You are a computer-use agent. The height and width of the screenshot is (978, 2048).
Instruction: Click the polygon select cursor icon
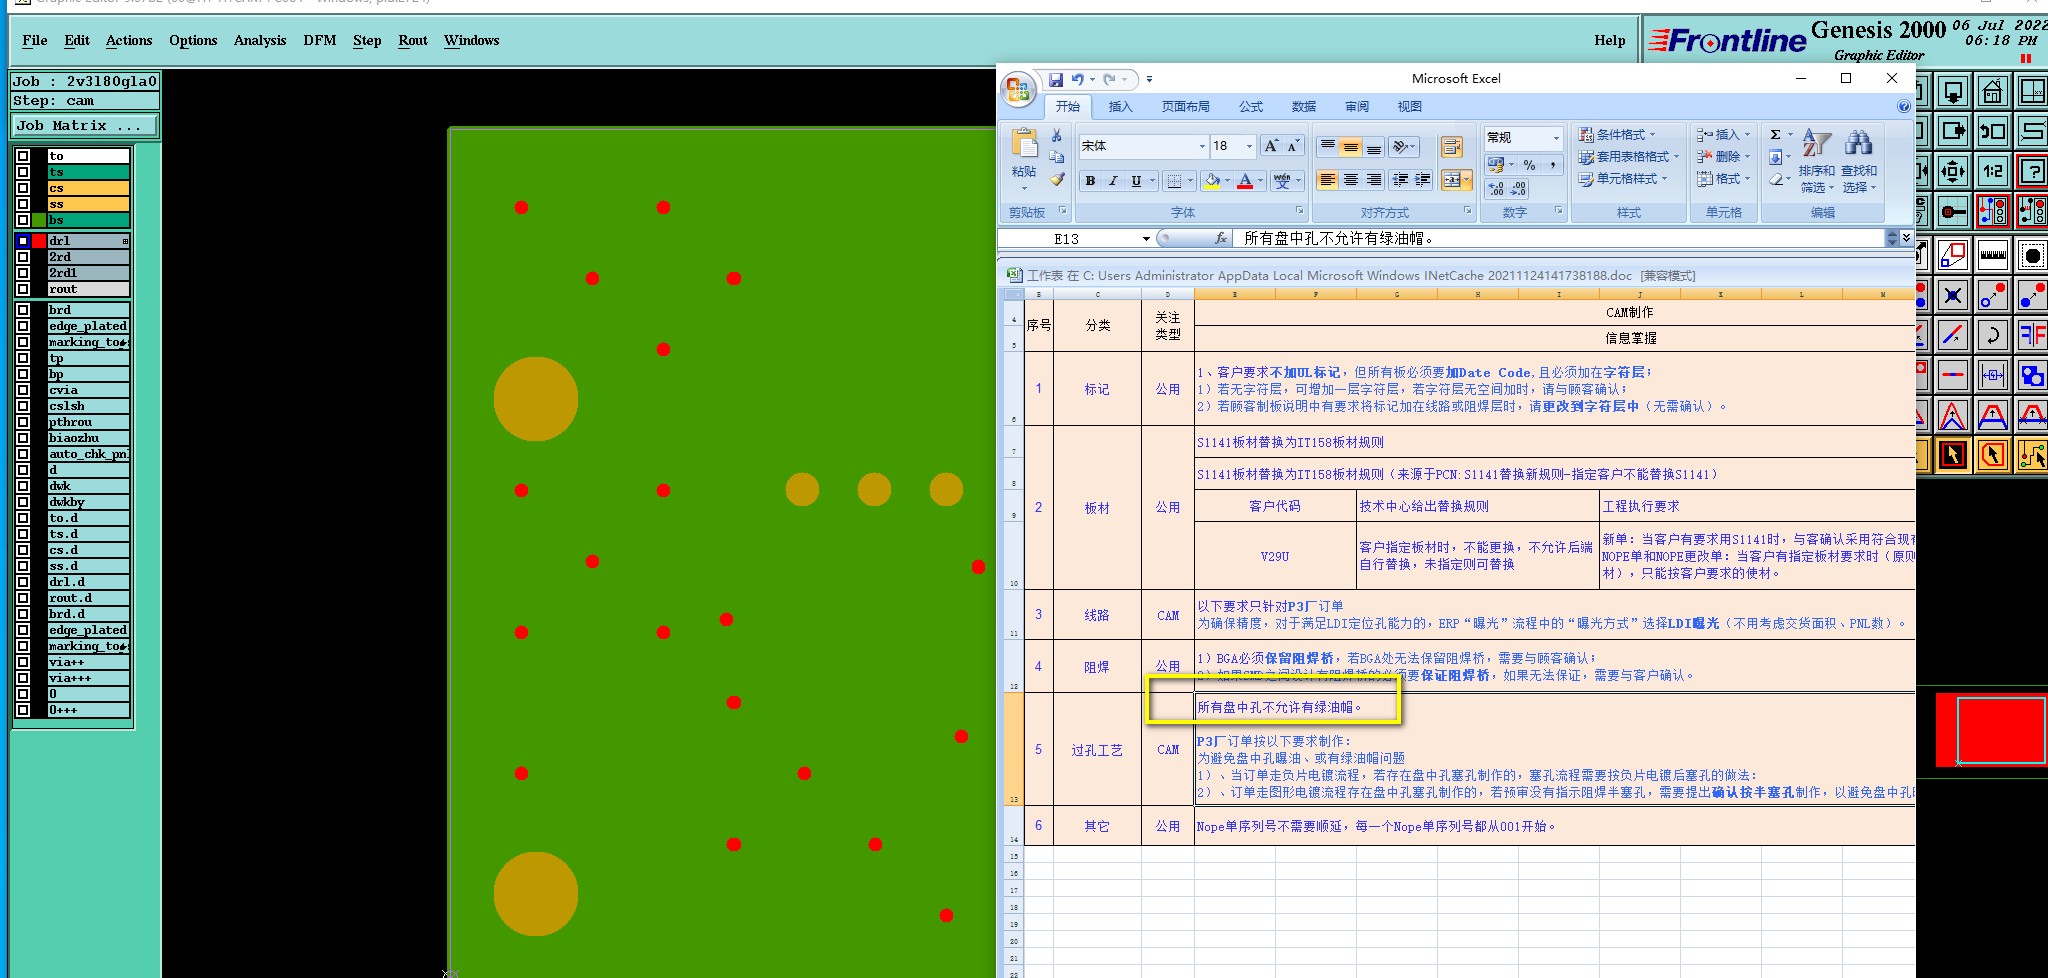(x=1992, y=455)
